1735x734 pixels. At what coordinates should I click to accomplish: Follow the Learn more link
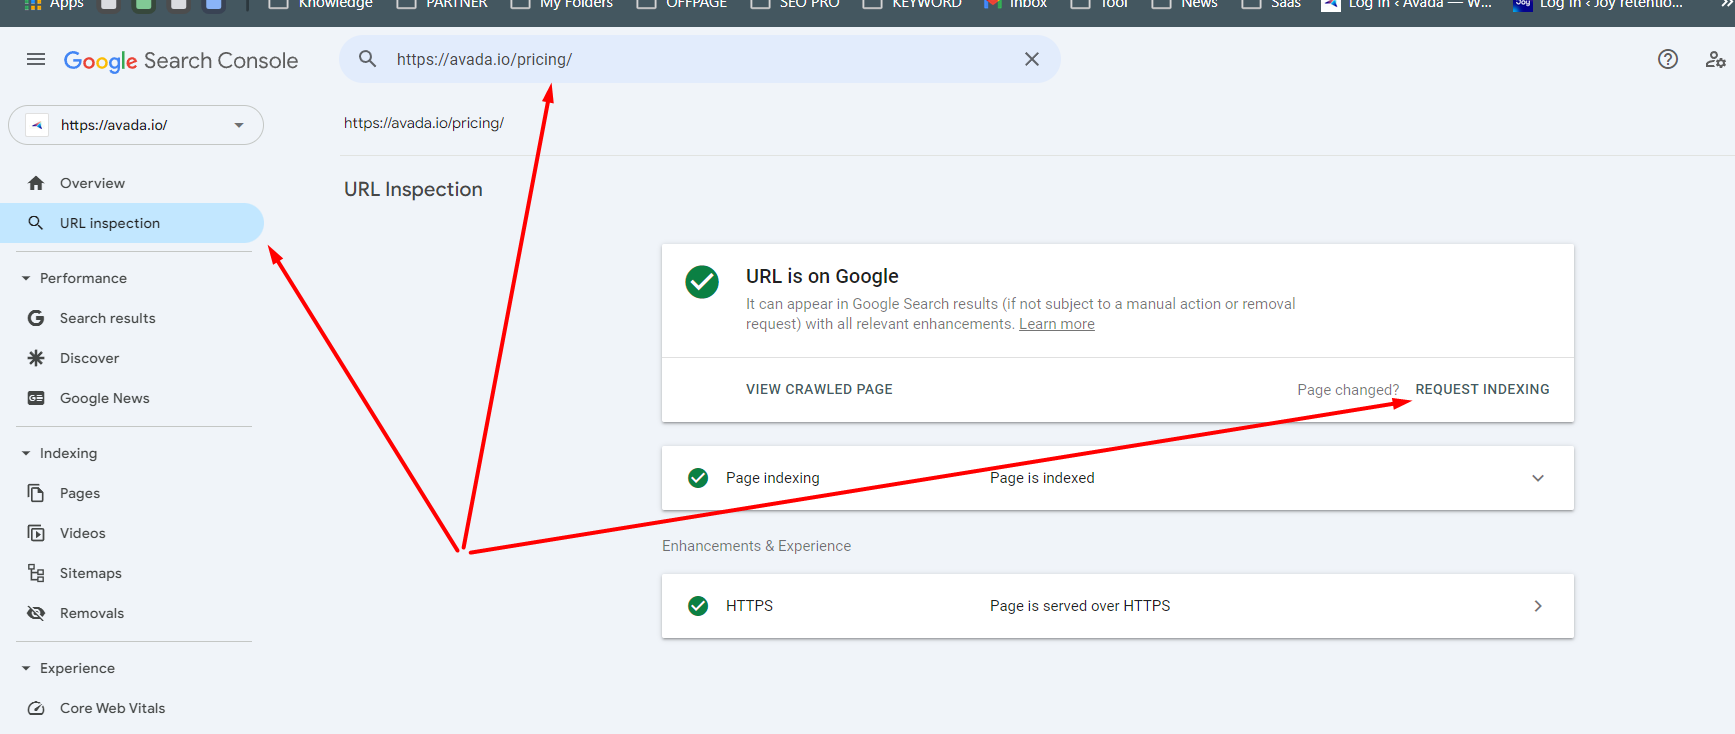[1057, 324]
